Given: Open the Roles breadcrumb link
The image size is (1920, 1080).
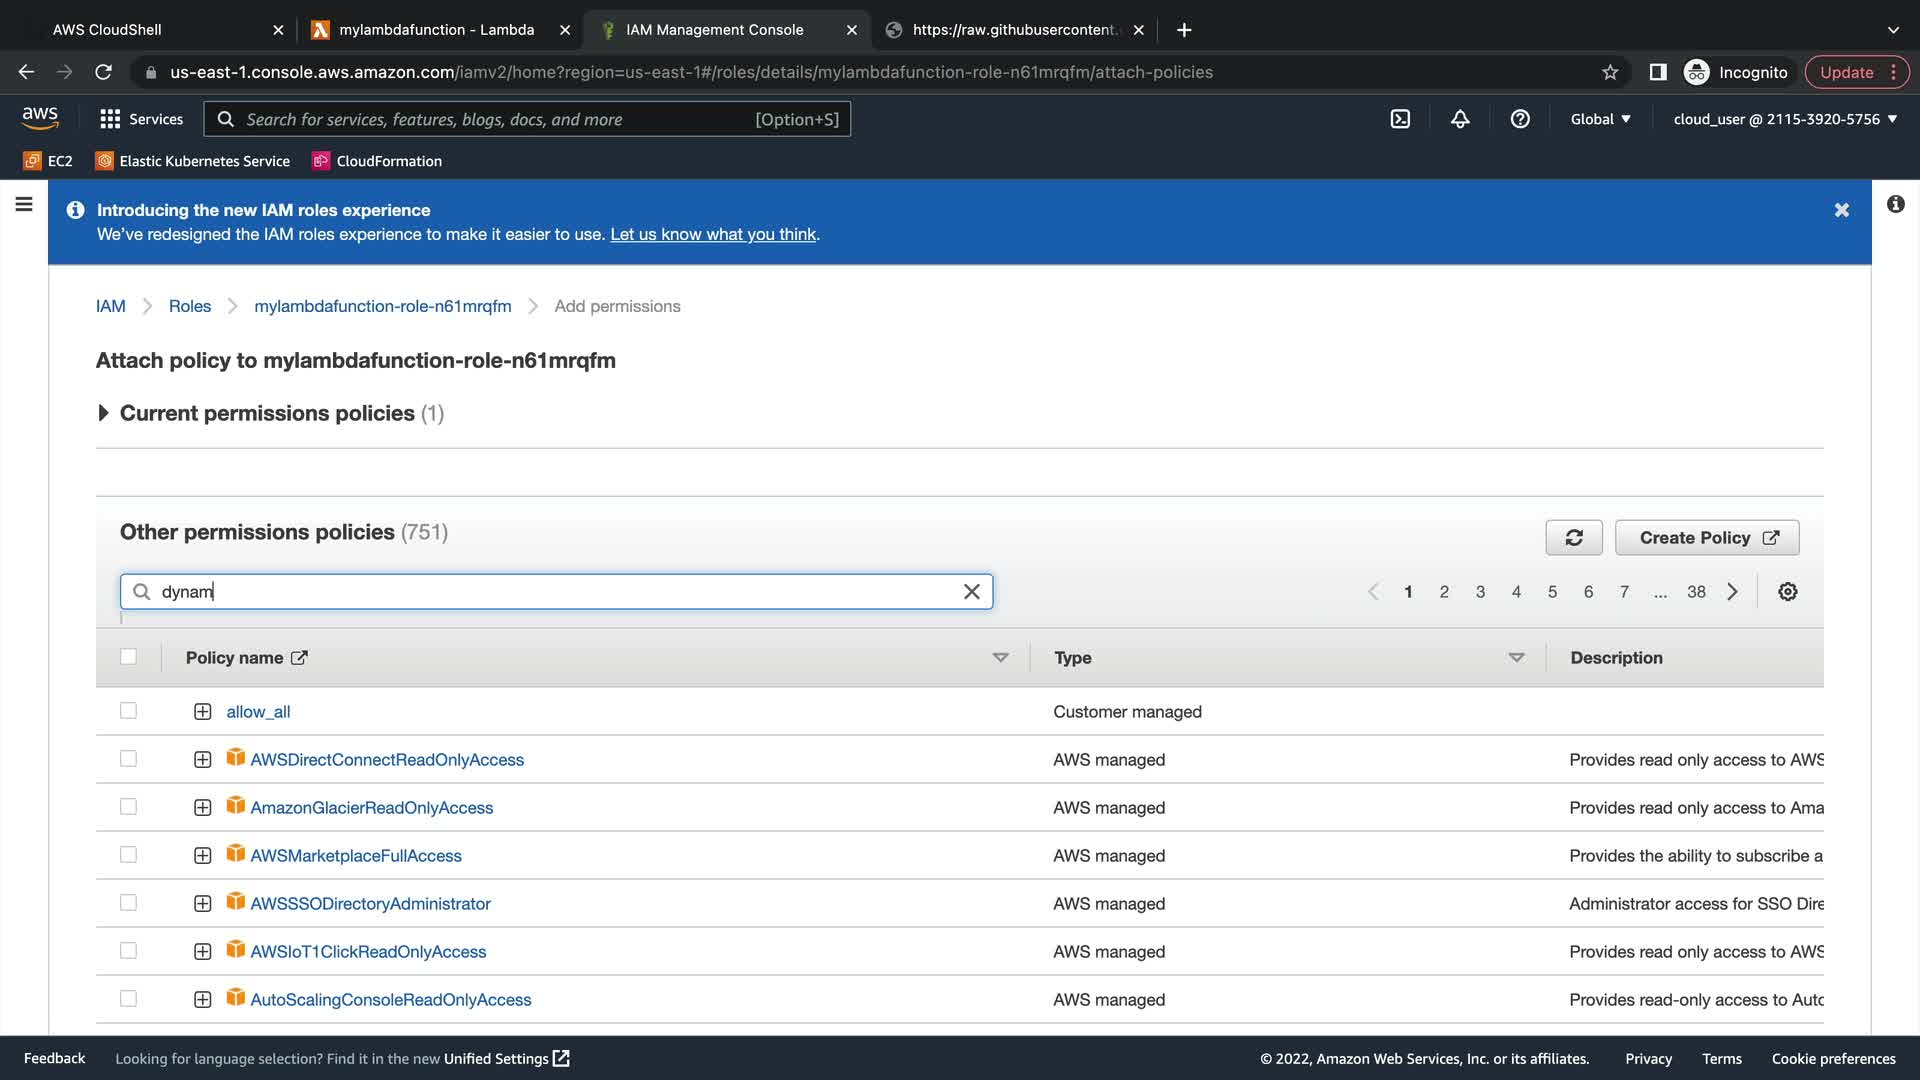Looking at the screenshot, I should click(x=189, y=306).
